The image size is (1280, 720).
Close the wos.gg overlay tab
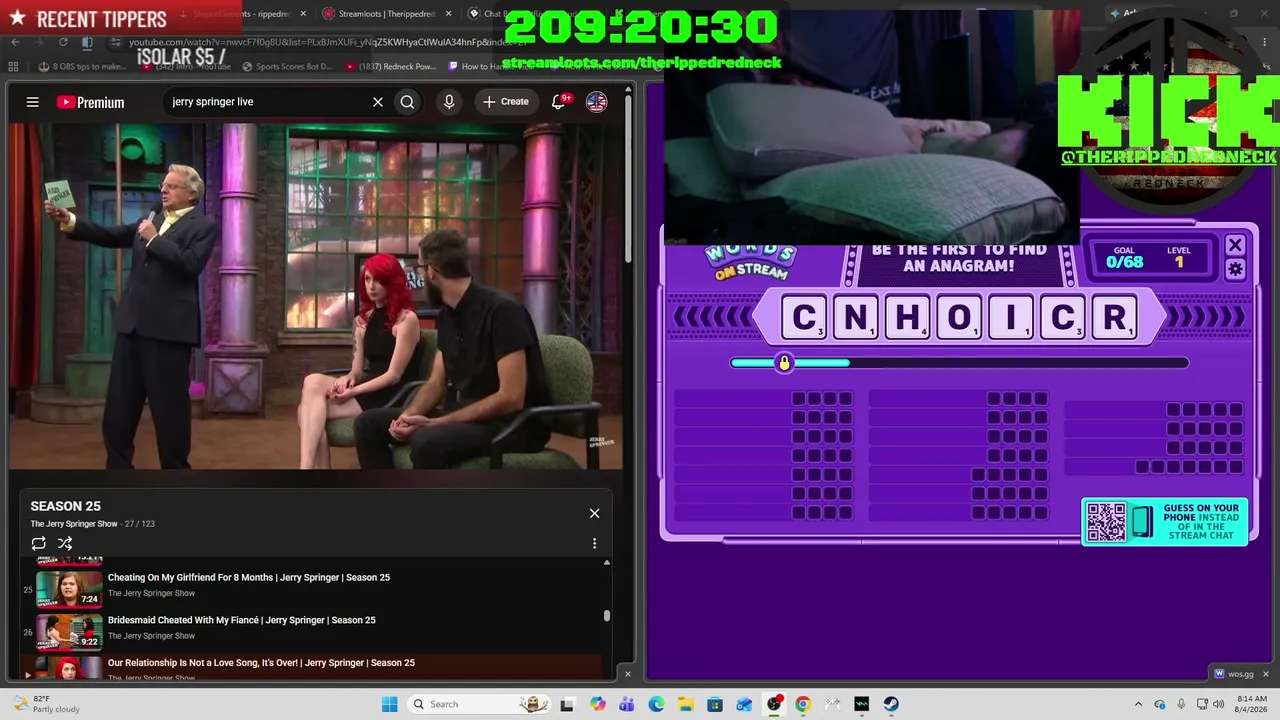click(1265, 674)
